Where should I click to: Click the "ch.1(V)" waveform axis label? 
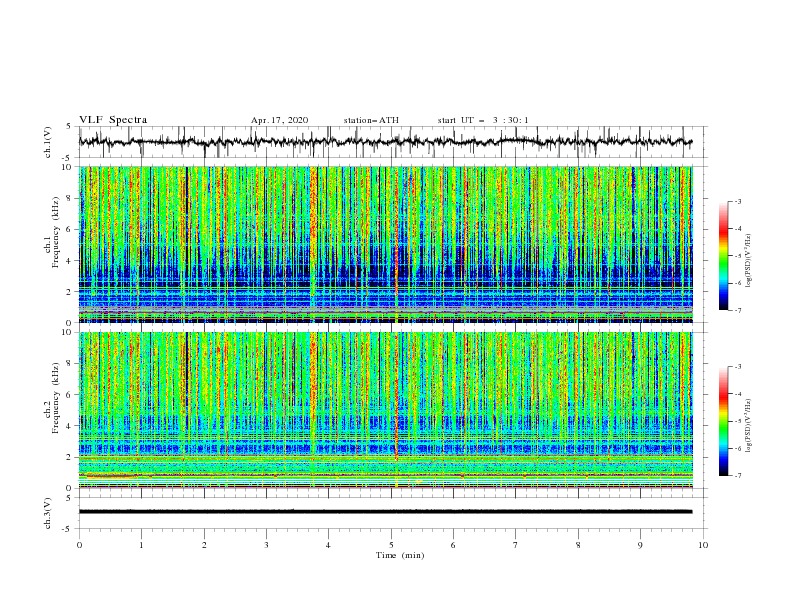[48, 142]
